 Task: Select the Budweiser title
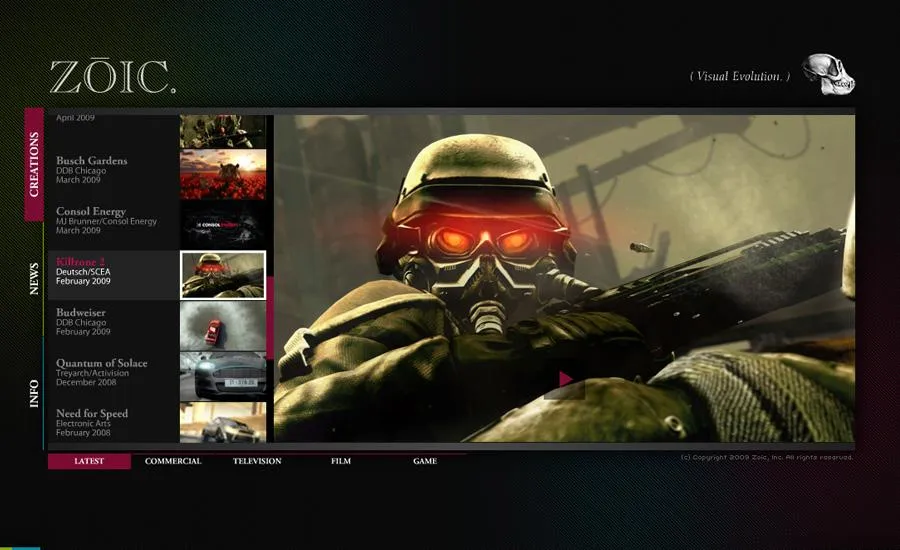81,312
